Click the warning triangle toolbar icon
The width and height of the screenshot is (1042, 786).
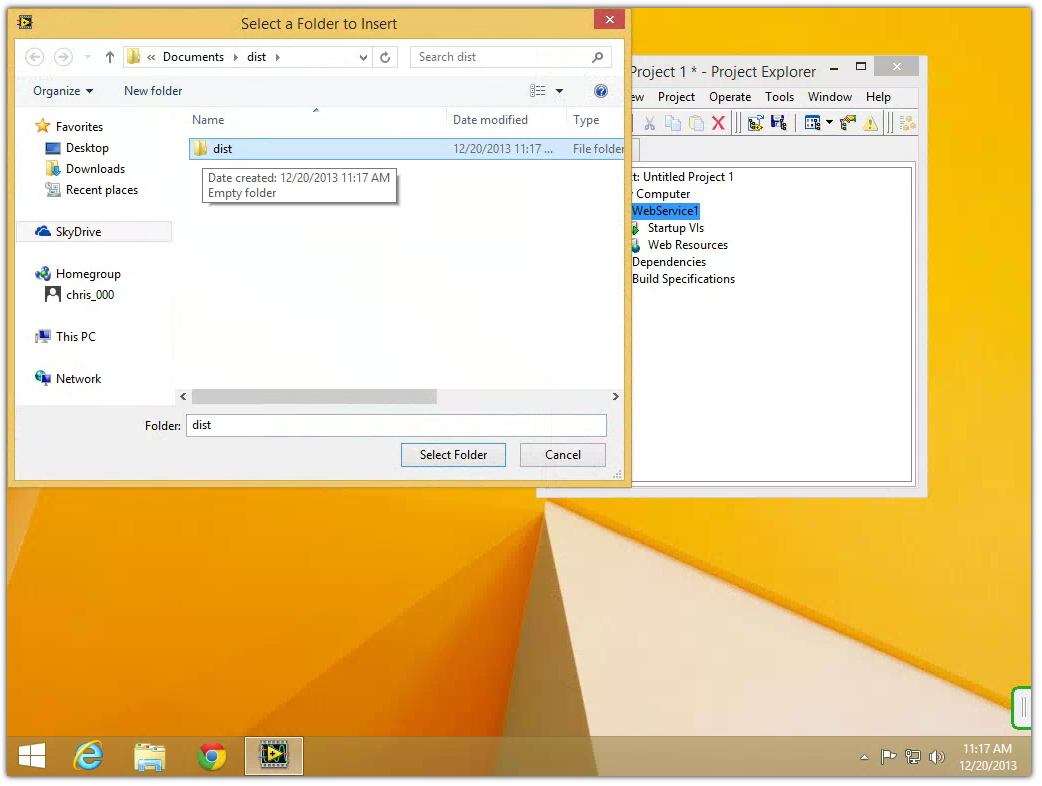click(870, 123)
